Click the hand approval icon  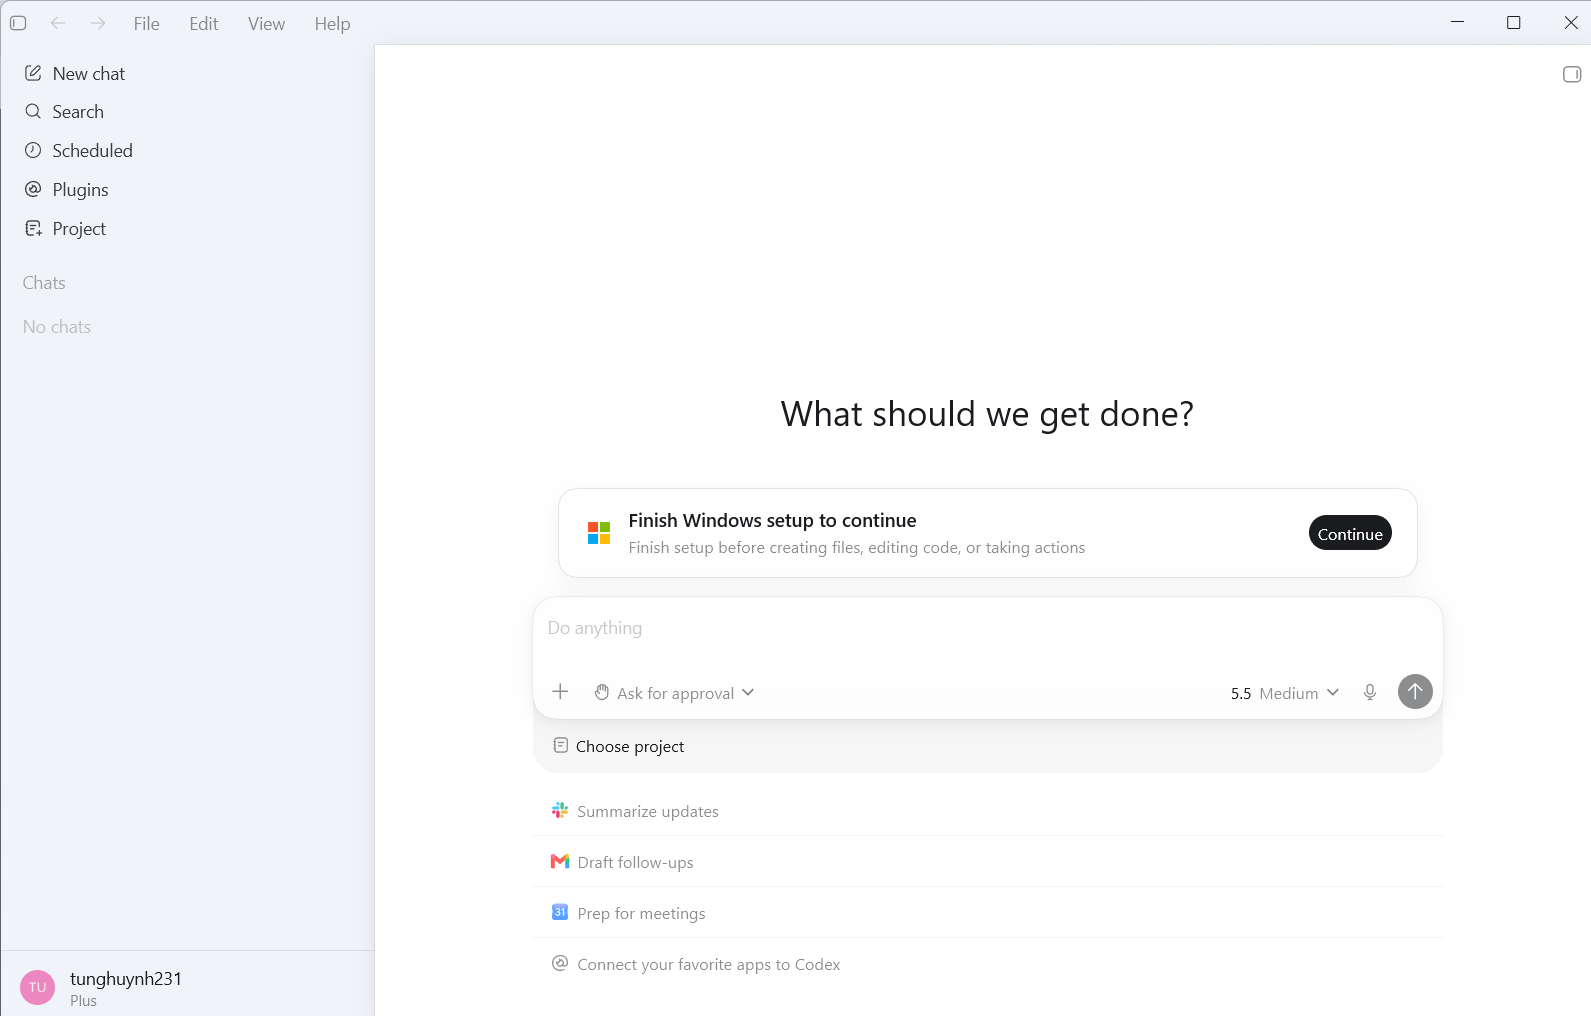click(602, 692)
